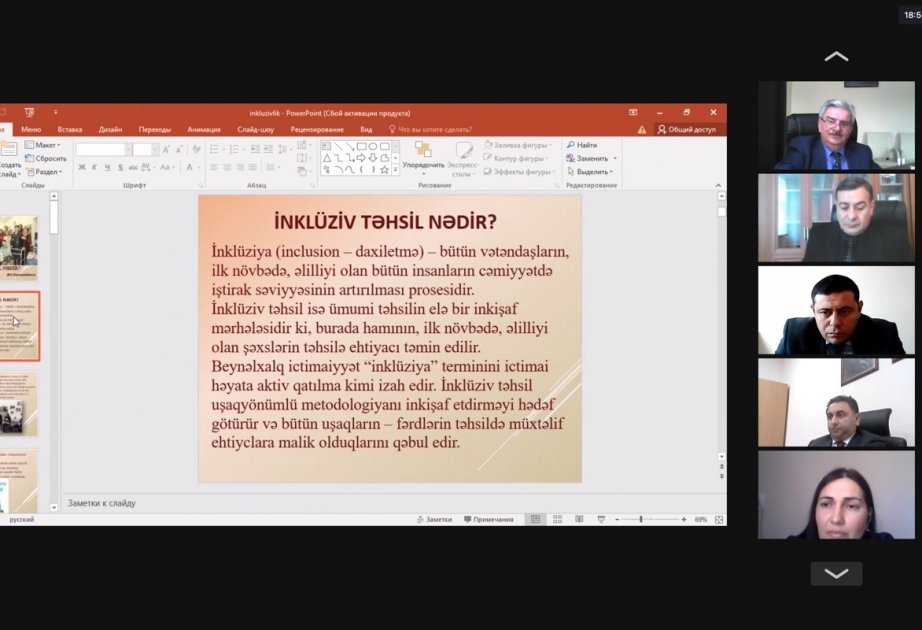Click the Общий доступ share button
The width and height of the screenshot is (922, 630).
click(x=687, y=129)
